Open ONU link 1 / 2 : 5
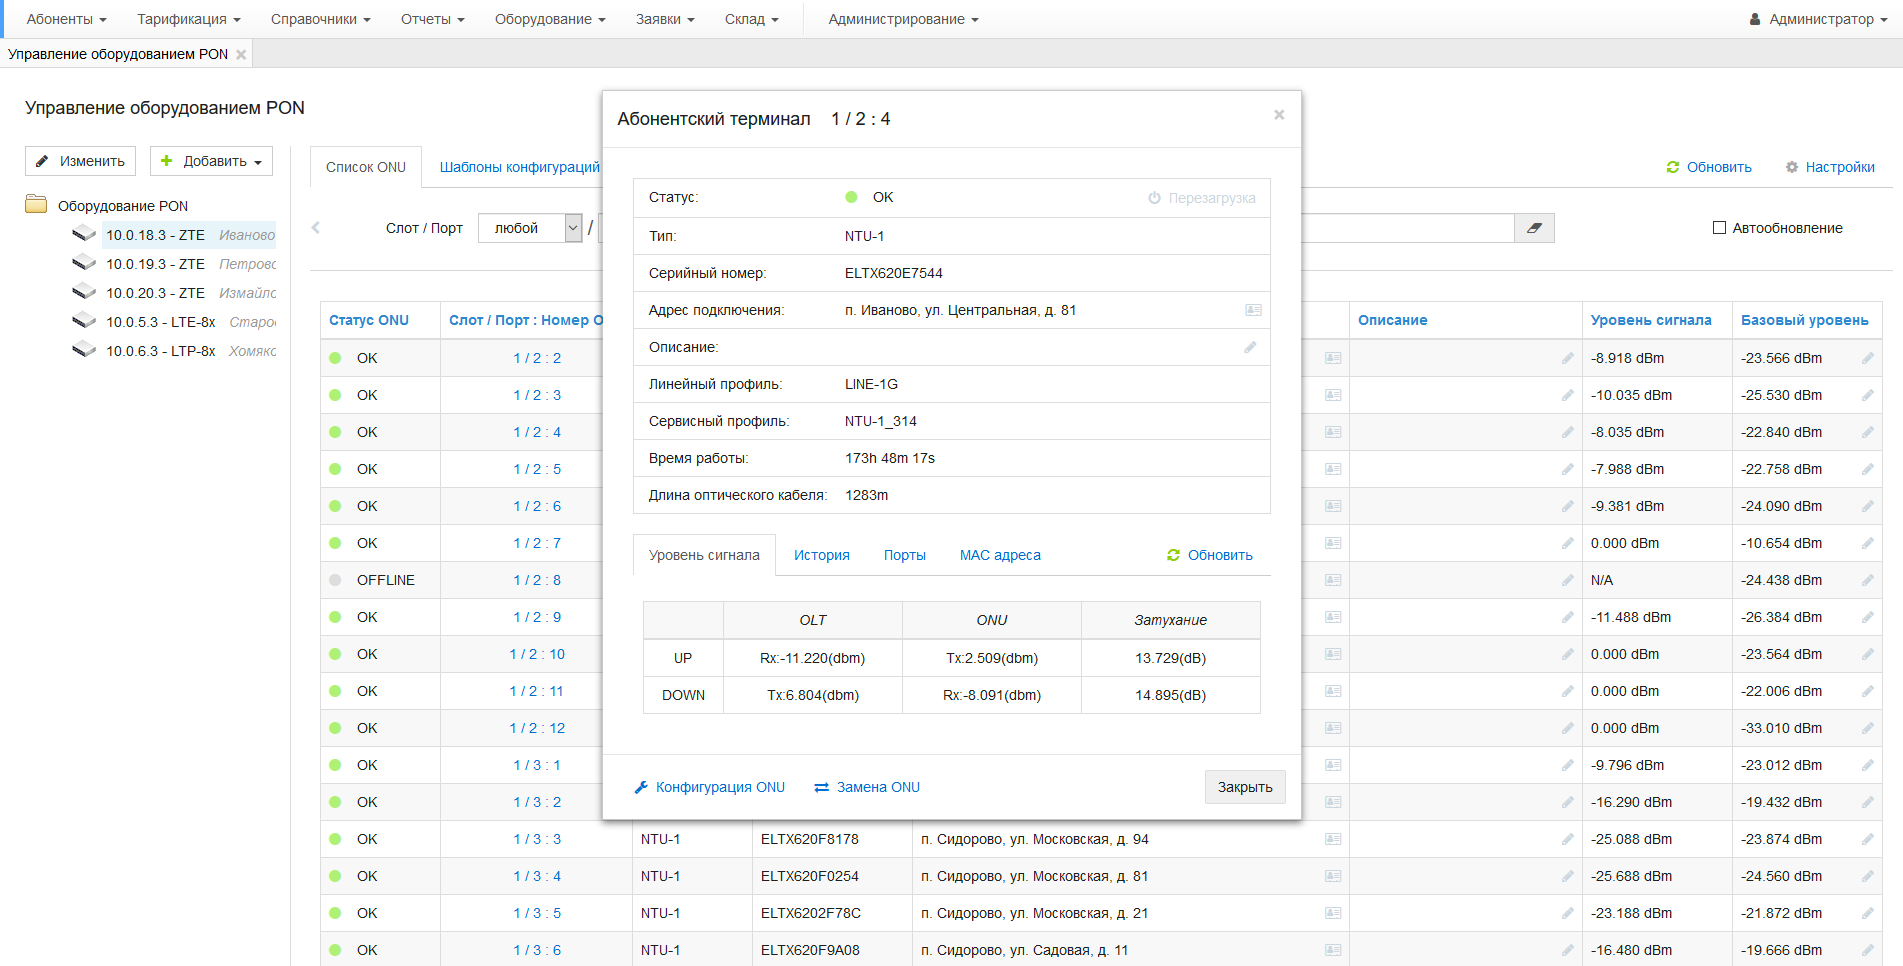The width and height of the screenshot is (1903, 966). [537, 469]
